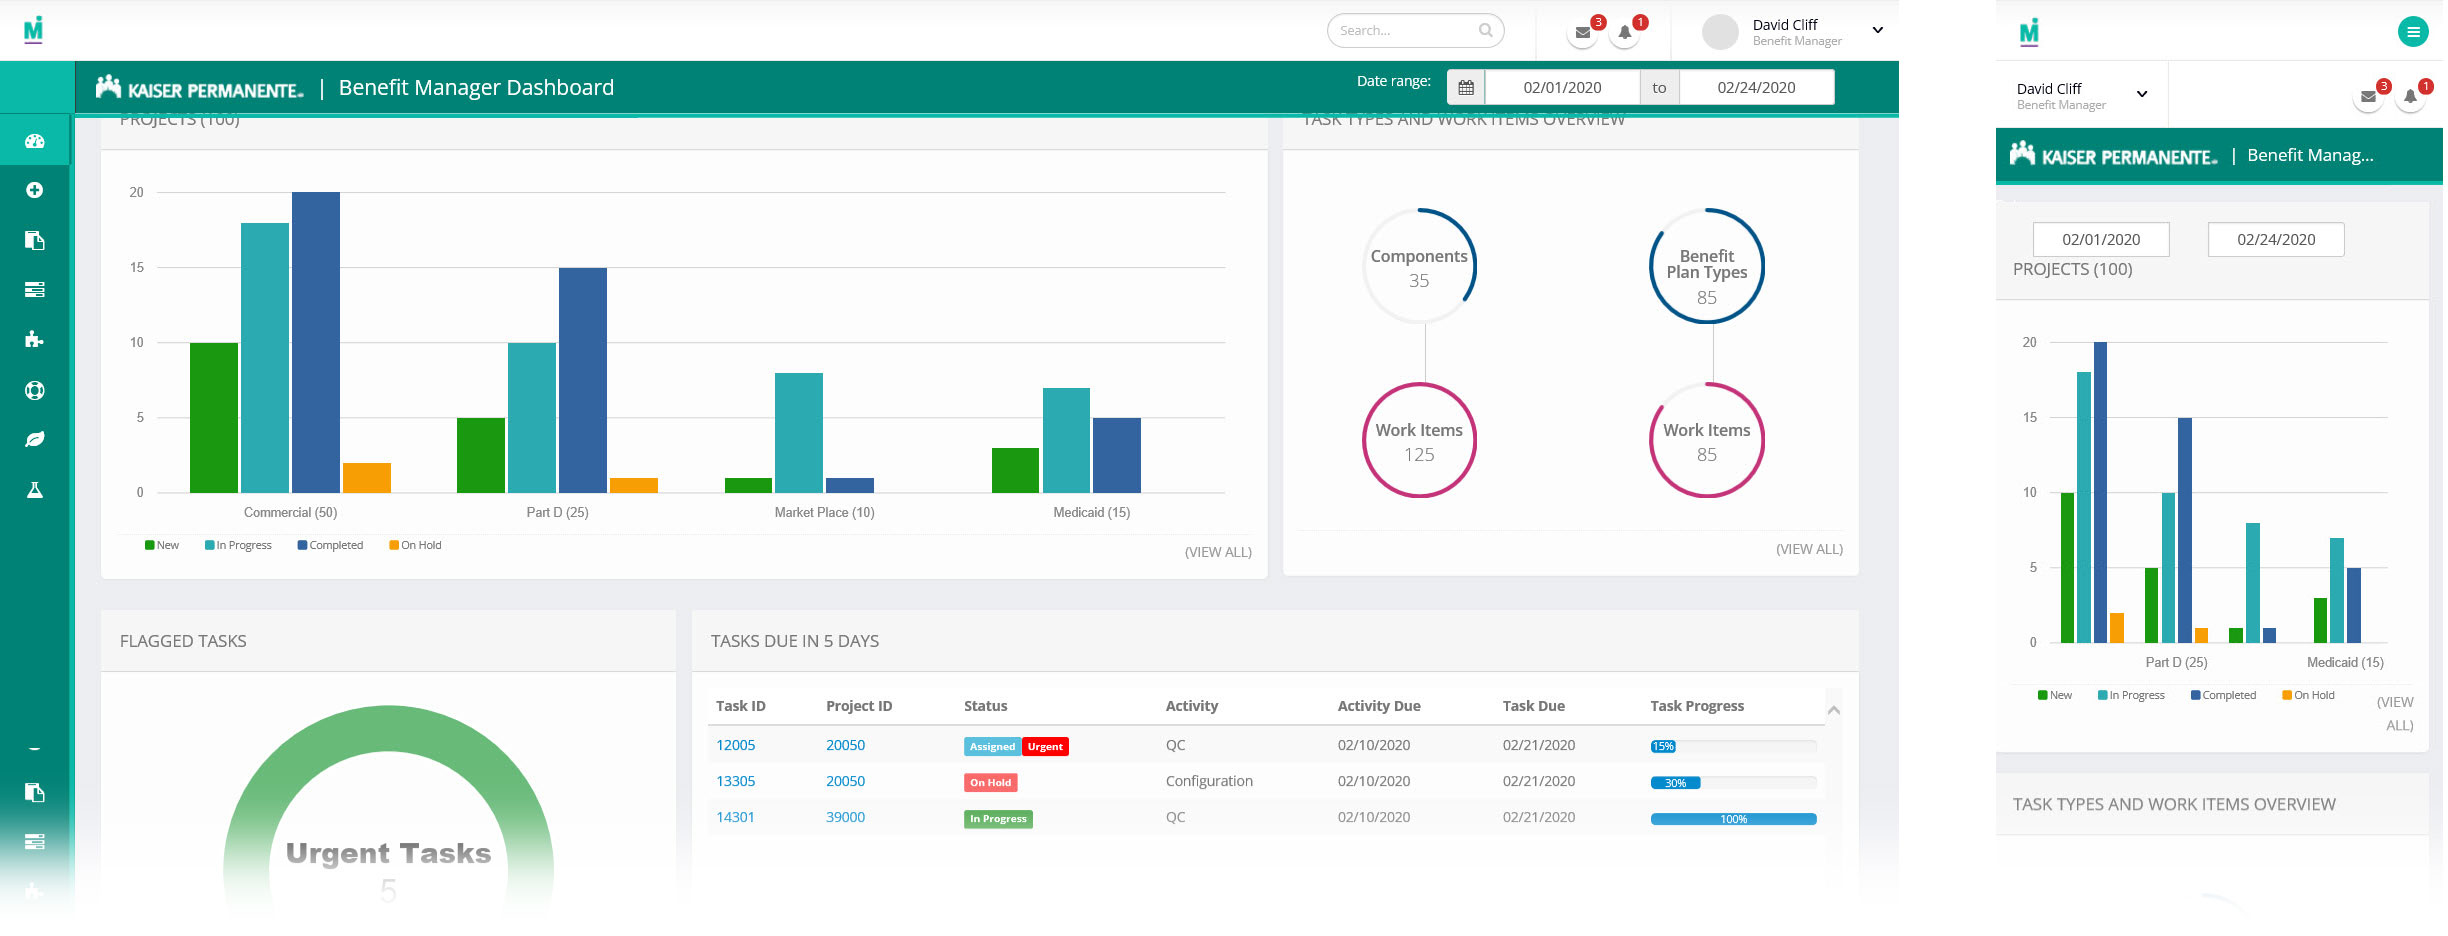Screen dimensions: 2448x936
Task: Toggle On Hold legend in desktop chart
Action: (x=415, y=545)
